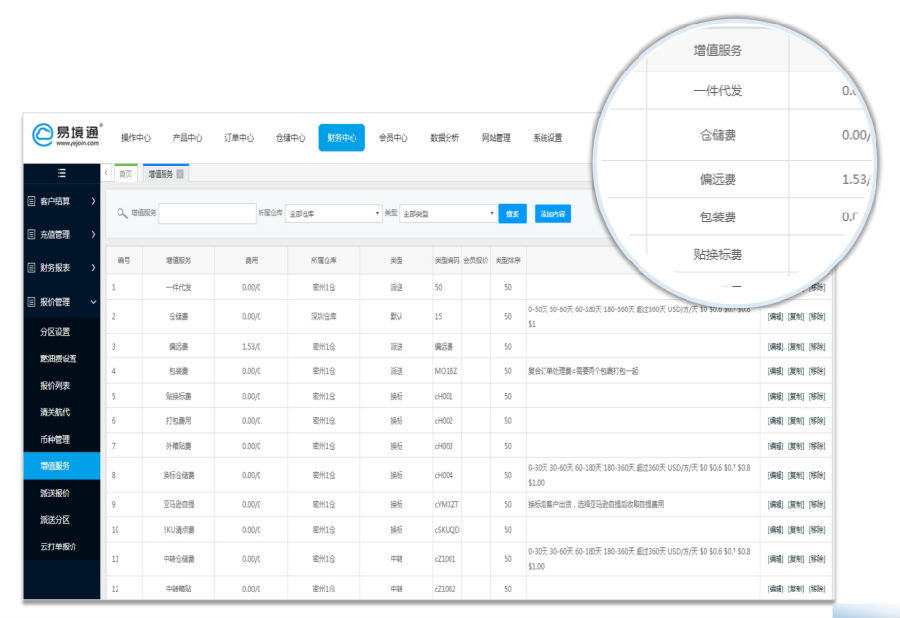The height and width of the screenshot is (618, 900).
Task: Open 会员中心 in top navigation
Action: tap(393, 138)
